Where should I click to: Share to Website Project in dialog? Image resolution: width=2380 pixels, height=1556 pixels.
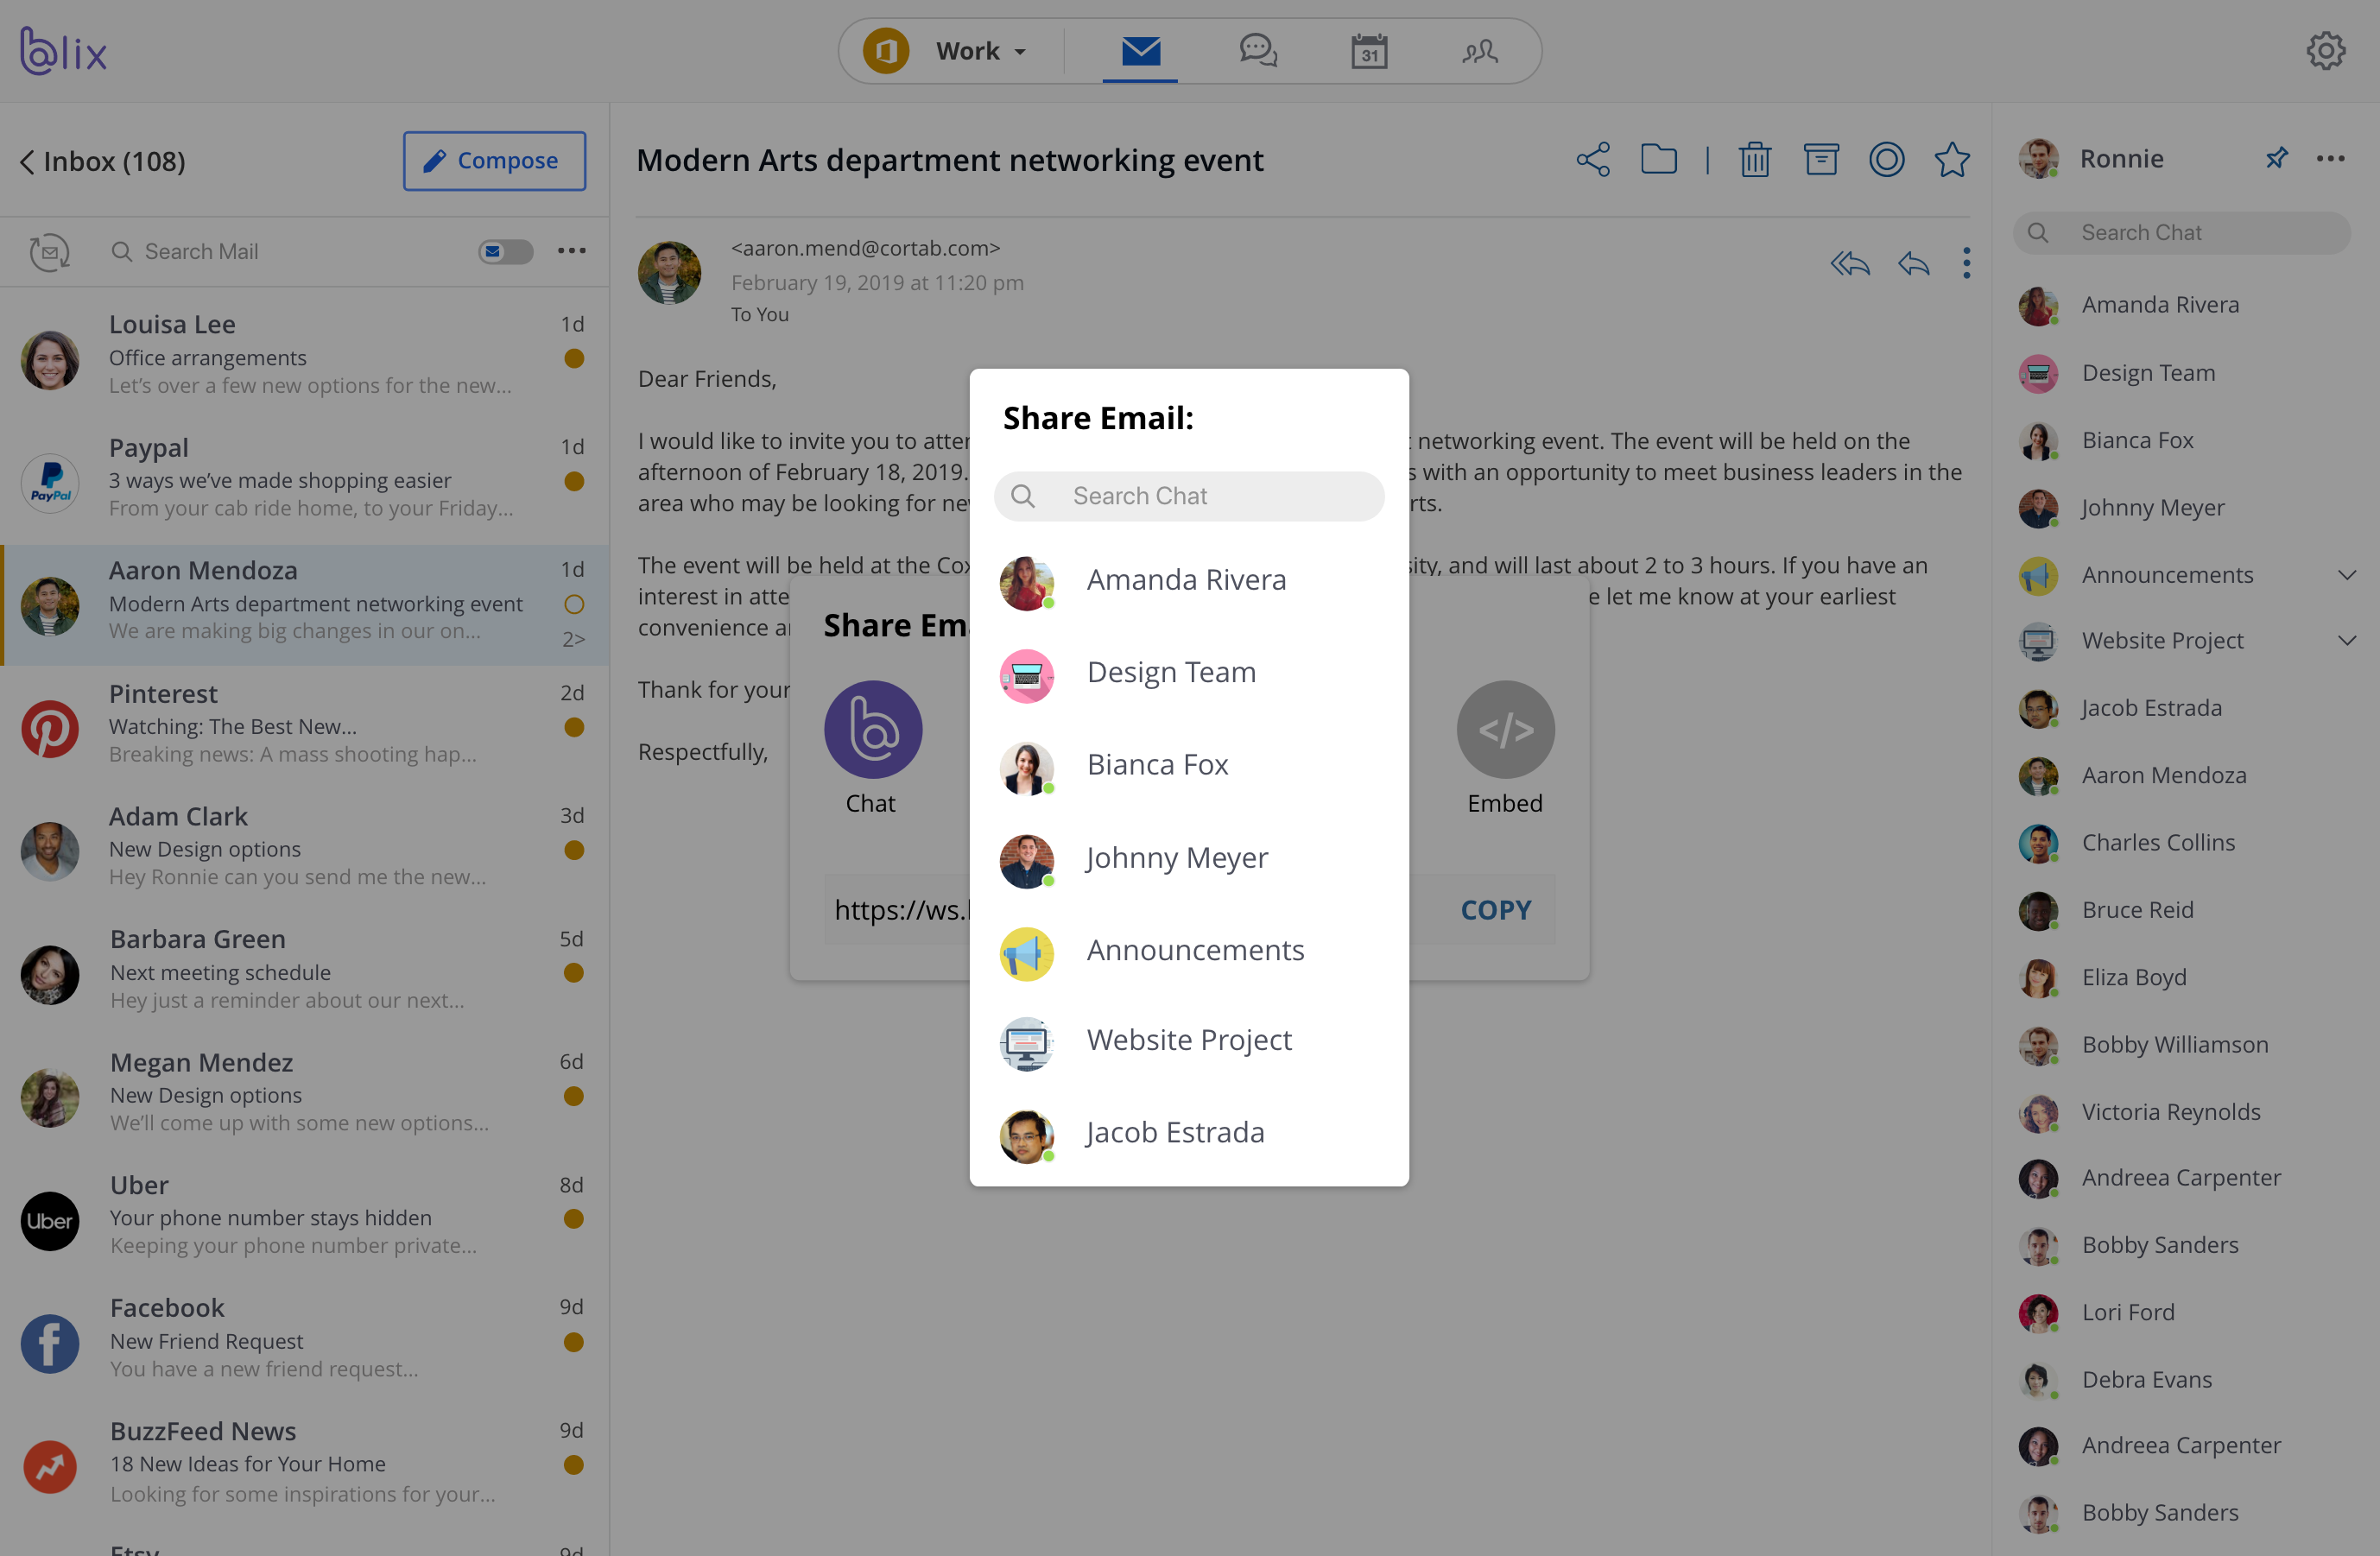[1189, 1041]
